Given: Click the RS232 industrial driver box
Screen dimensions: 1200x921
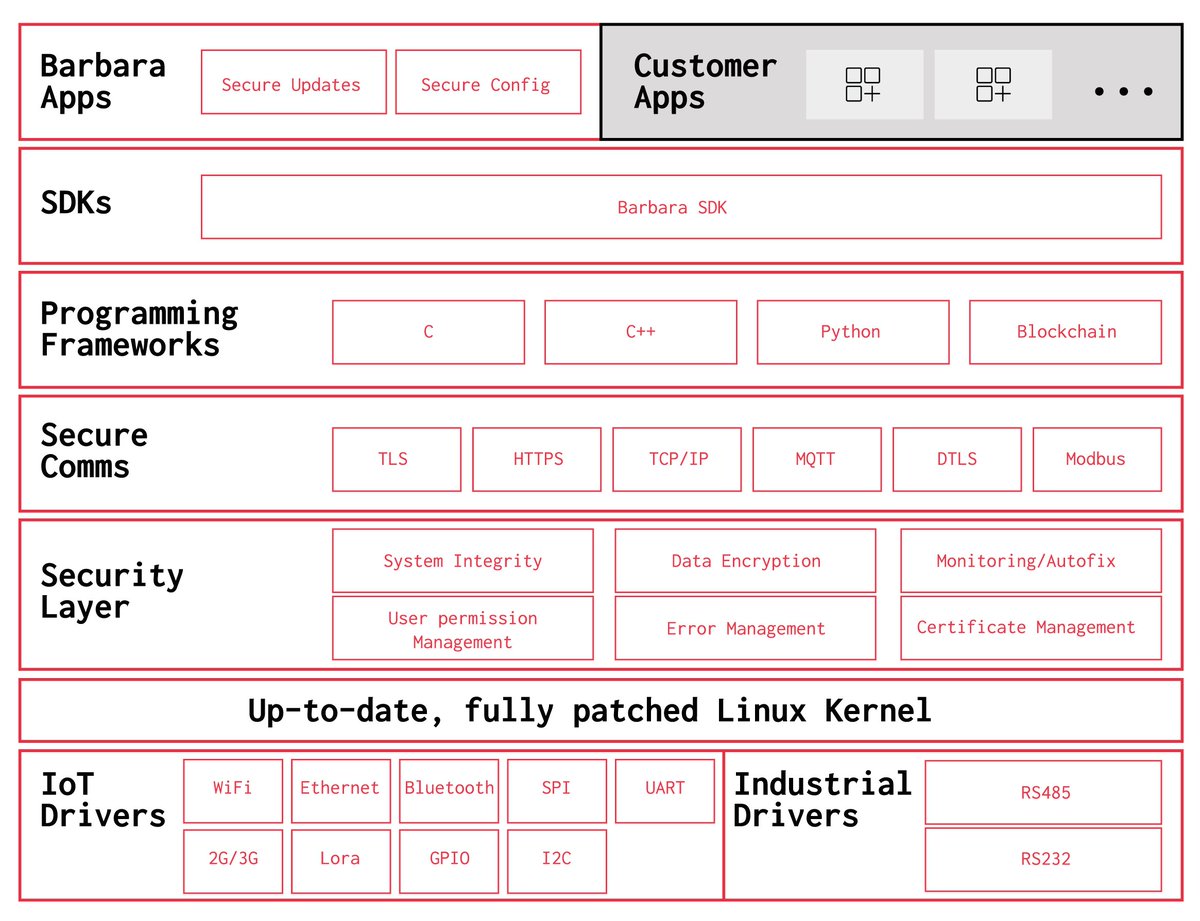Looking at the screenshot, I should pyautogui.click(x=1043, y=860).
